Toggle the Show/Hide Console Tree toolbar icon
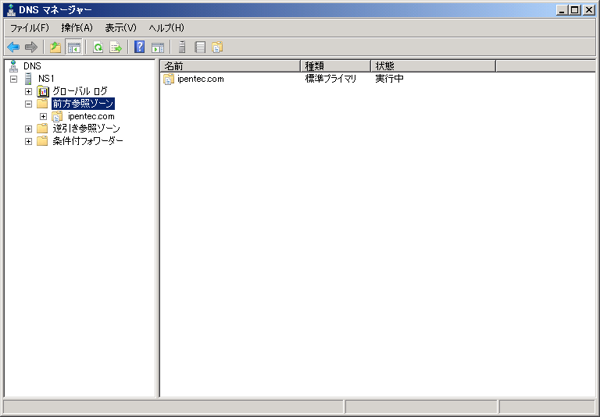This screenshot has width=600, height=417. [74, 47]
